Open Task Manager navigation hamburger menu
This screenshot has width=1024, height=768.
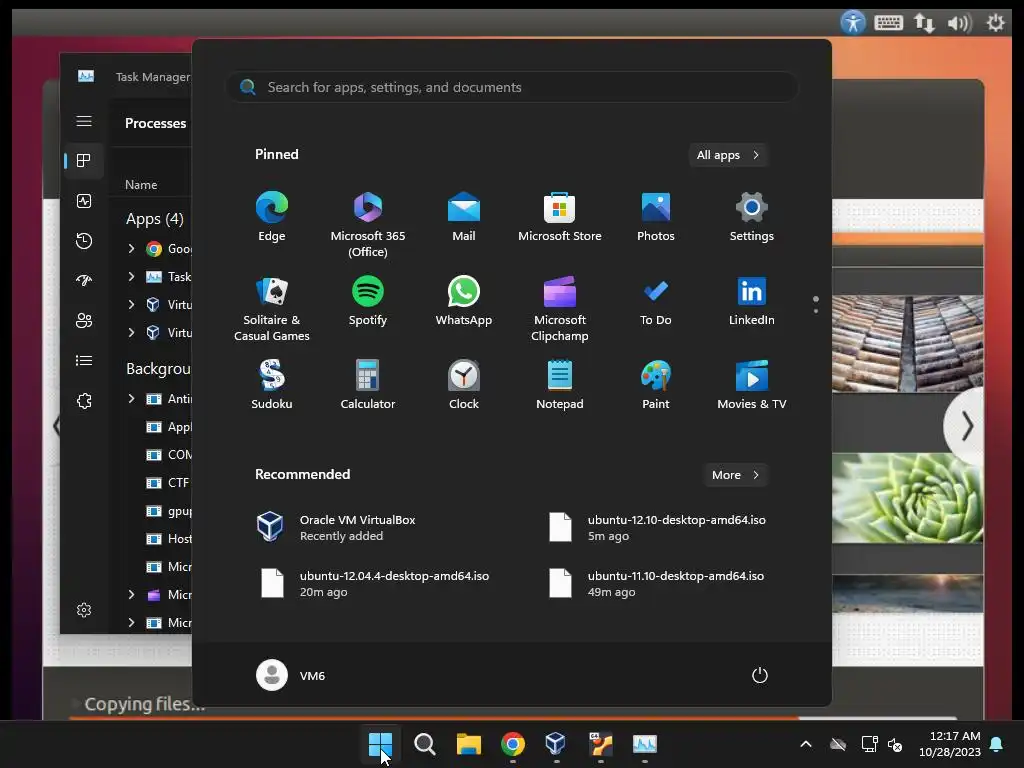tap(84, 121)
